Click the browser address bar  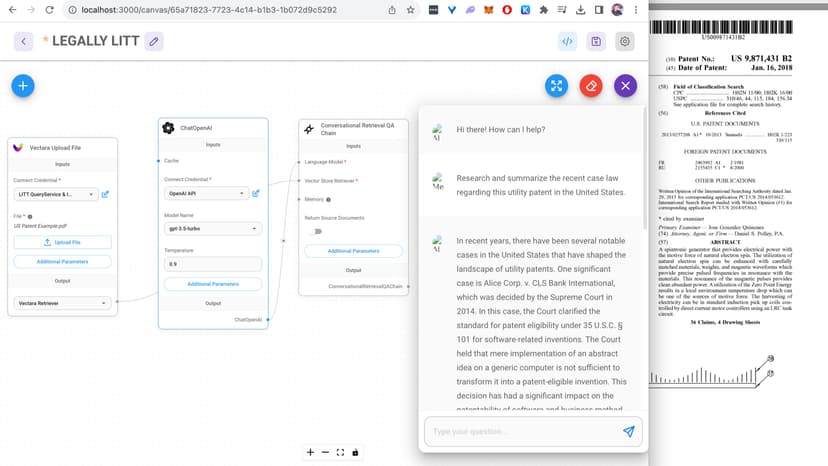click(227, 10)
